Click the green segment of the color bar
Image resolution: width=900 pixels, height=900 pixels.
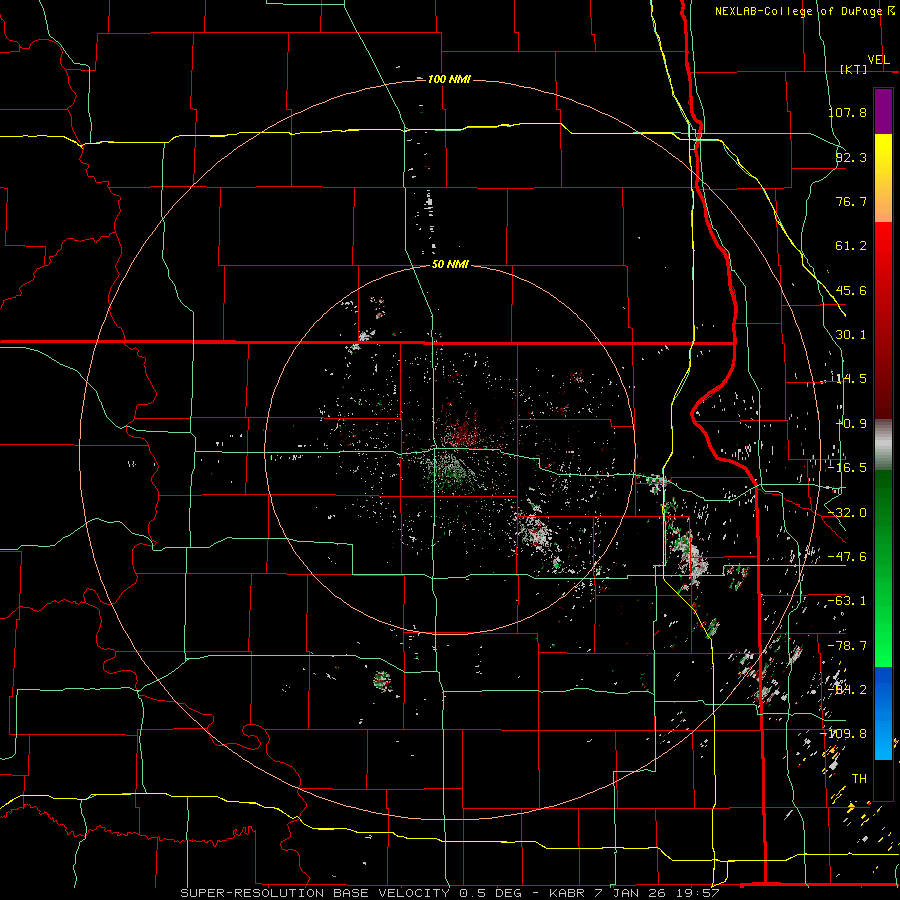click(883, 568)
